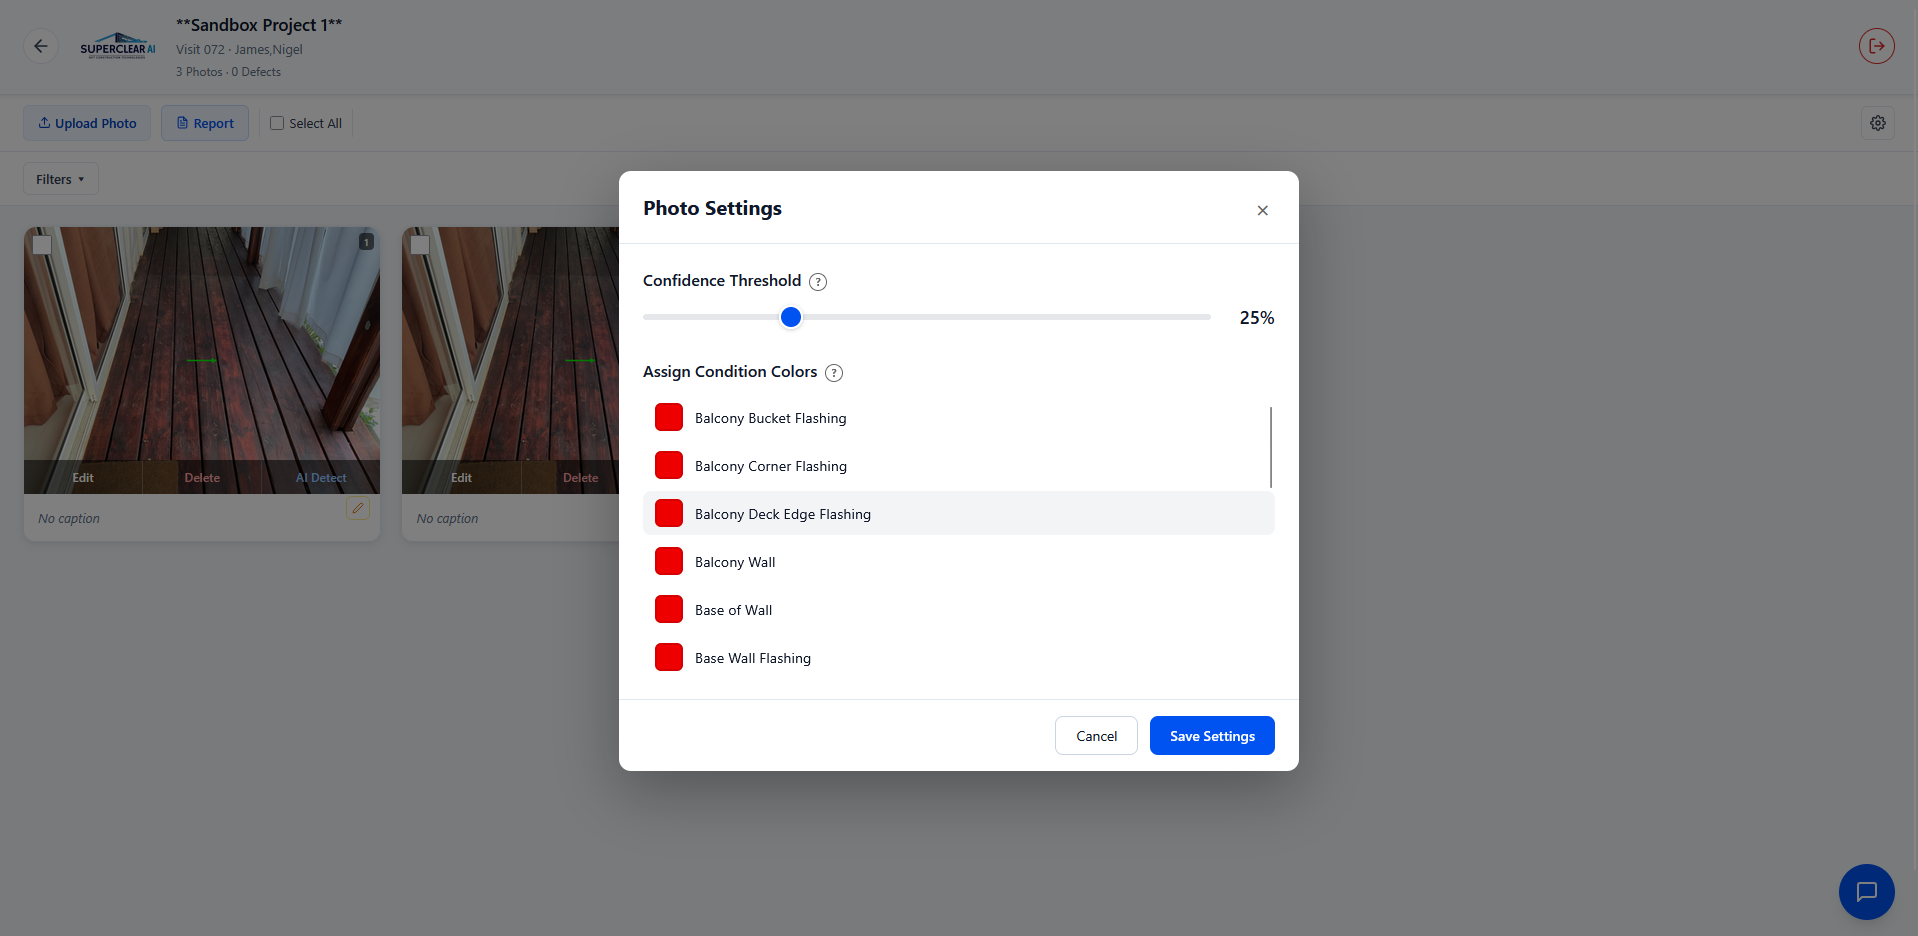Click Save Settings button

tap(1212, 735)
